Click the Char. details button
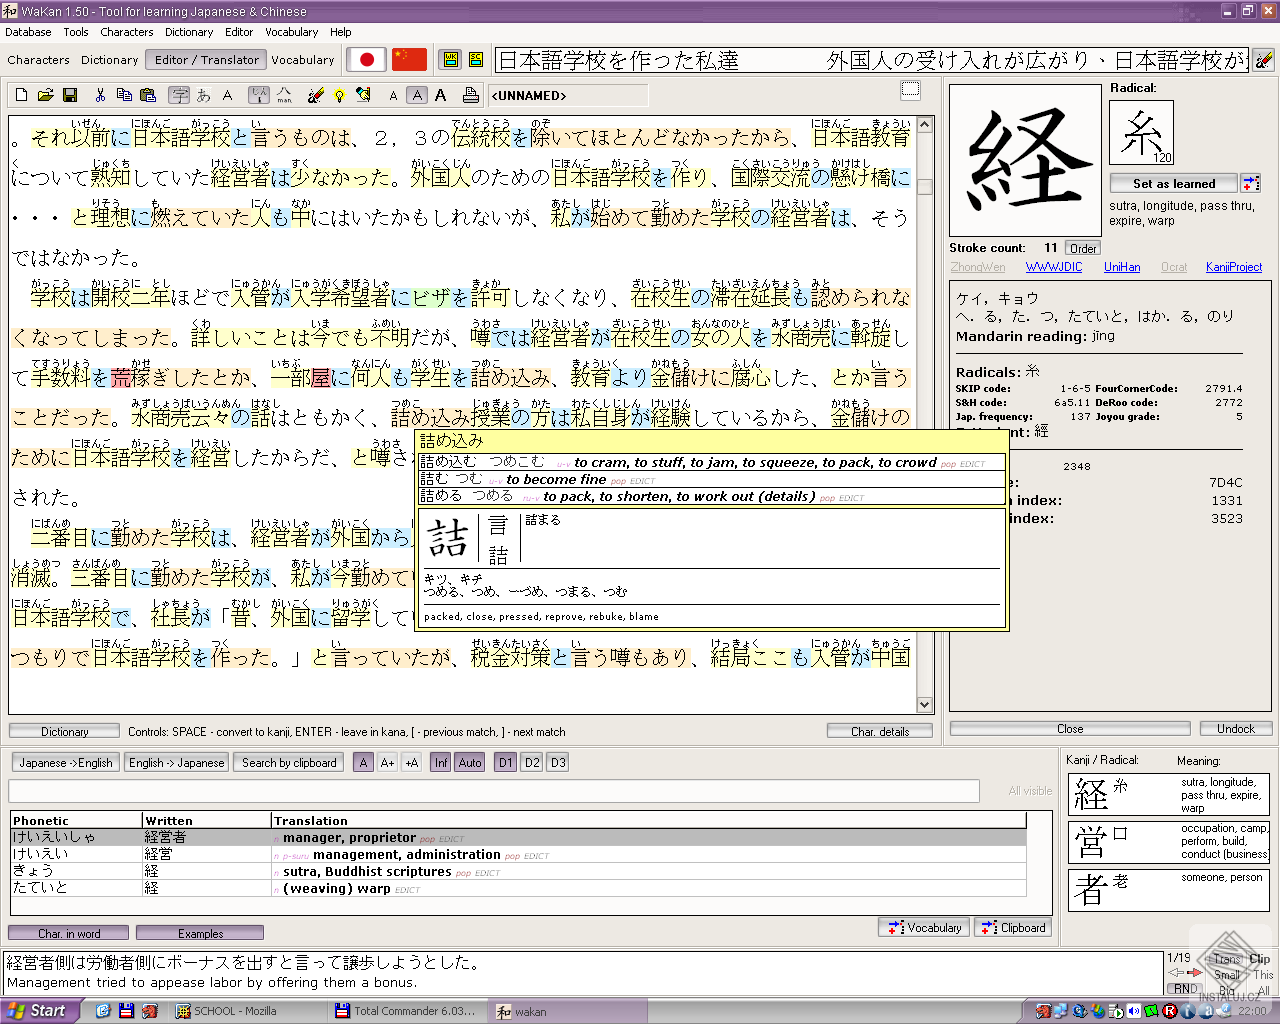Screen dimensions: 1280x1024 point(880,731)
